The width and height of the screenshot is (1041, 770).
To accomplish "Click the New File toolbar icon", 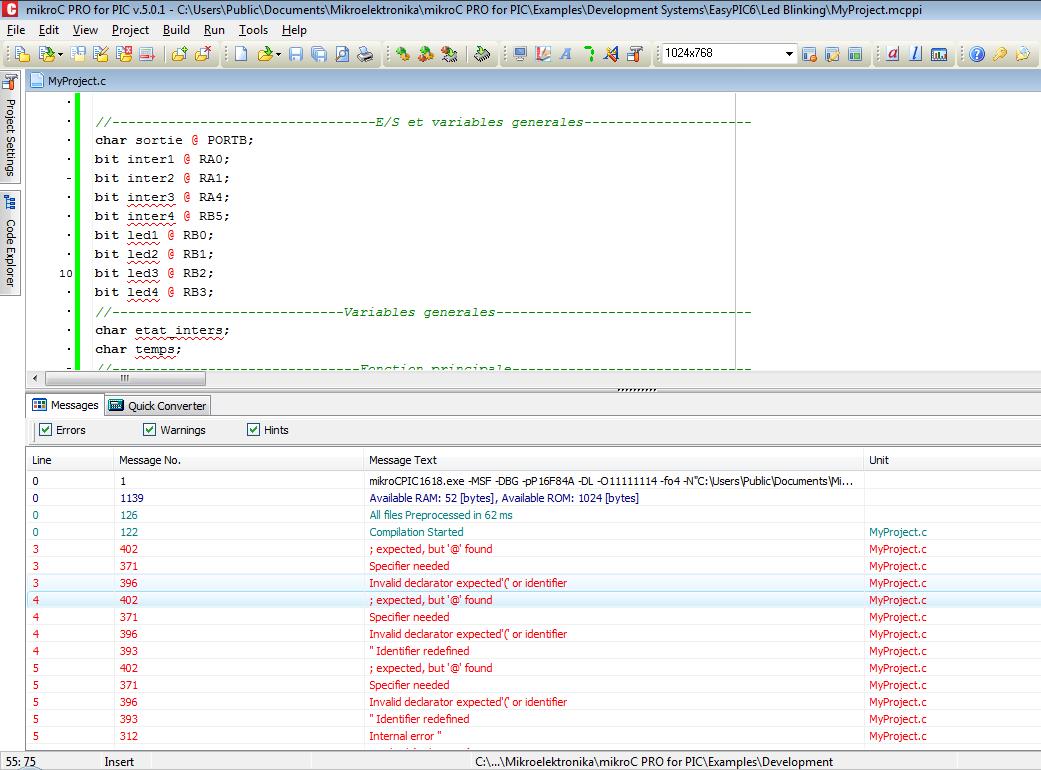I will (x=241, y=54).
